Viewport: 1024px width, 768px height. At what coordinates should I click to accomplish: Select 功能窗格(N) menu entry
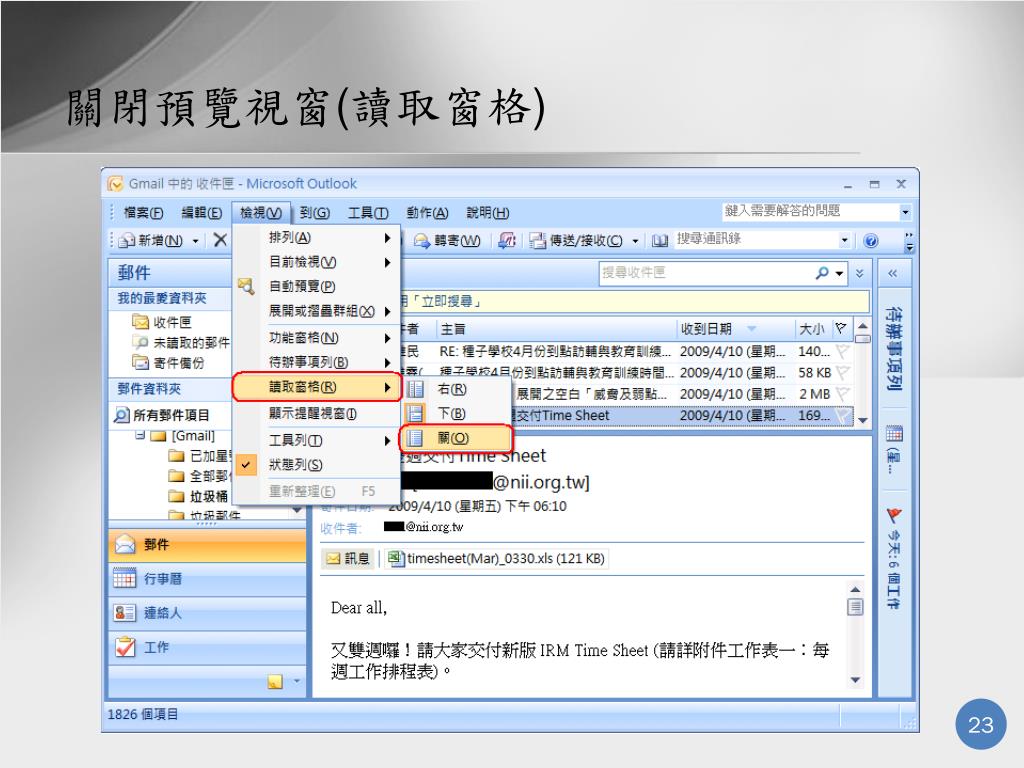coord(316,338)
